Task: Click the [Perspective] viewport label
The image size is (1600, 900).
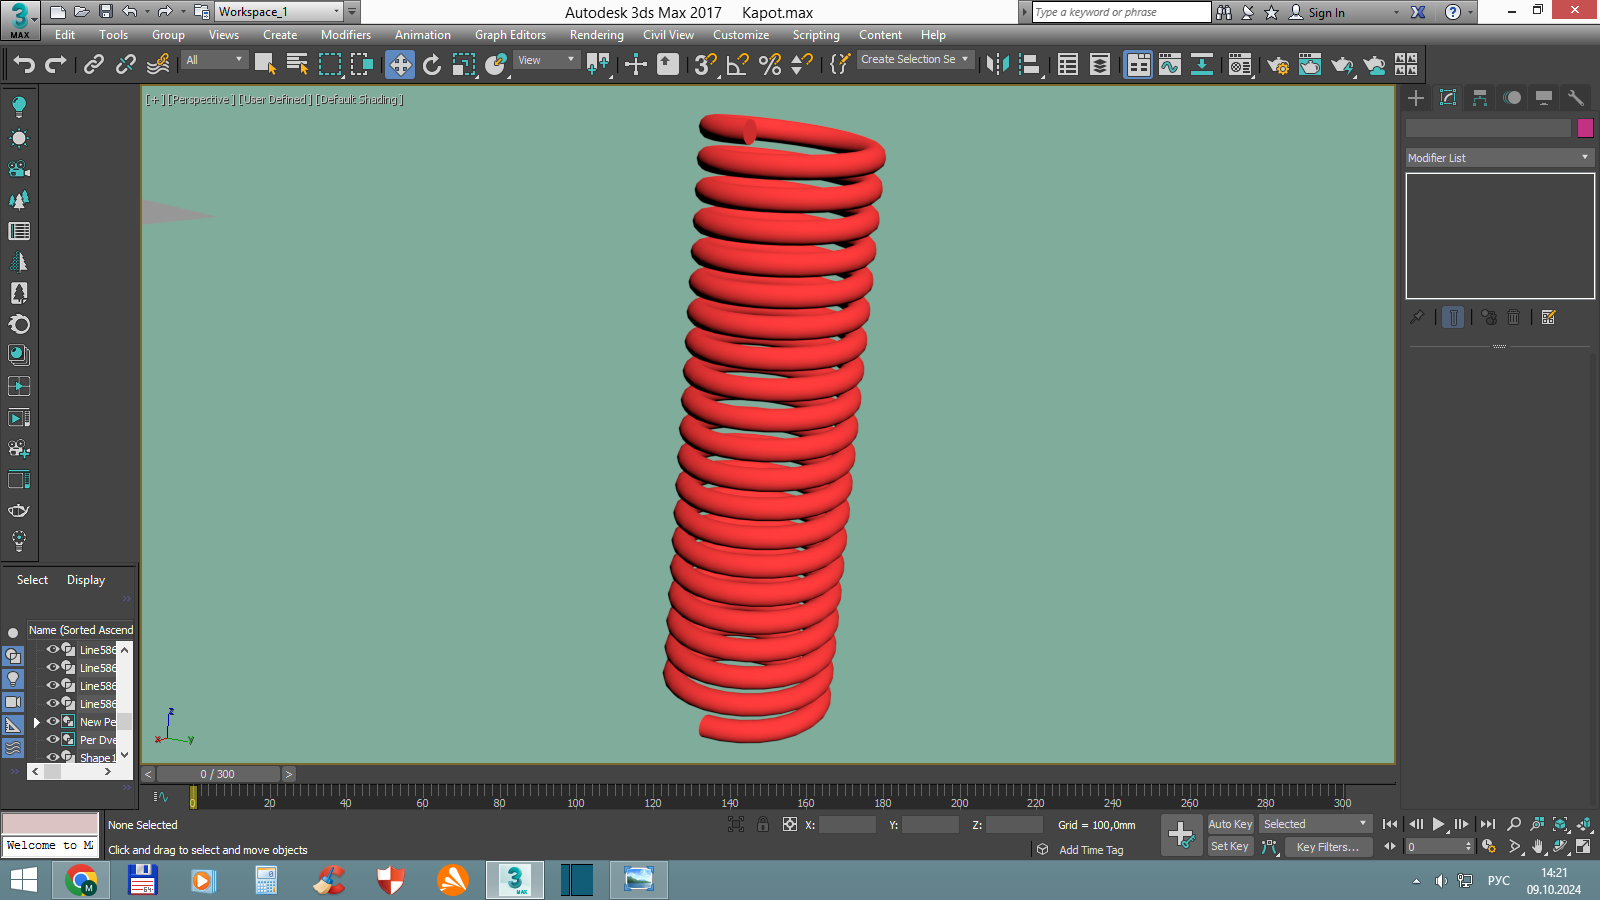Action: click(x=200, y=99)
